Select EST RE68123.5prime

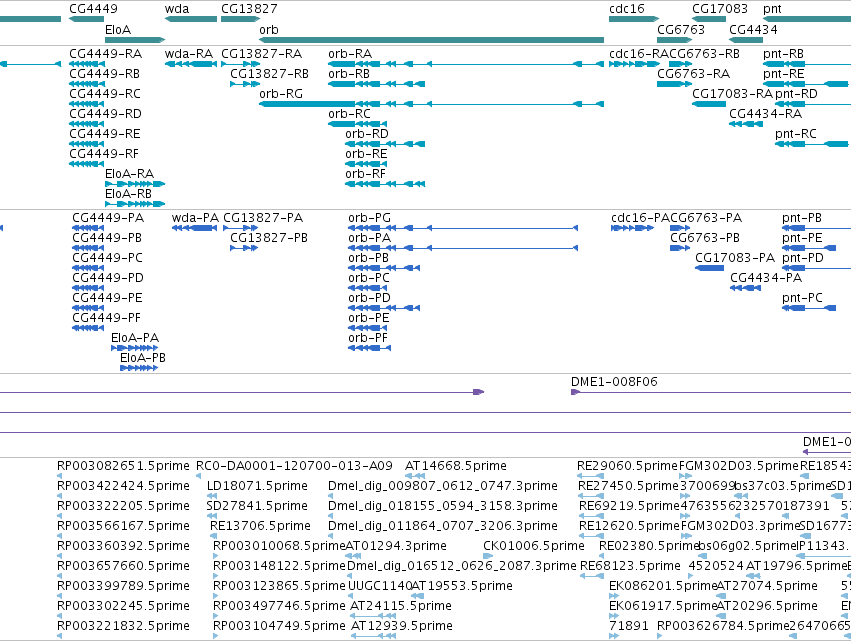tap(630, 566)
